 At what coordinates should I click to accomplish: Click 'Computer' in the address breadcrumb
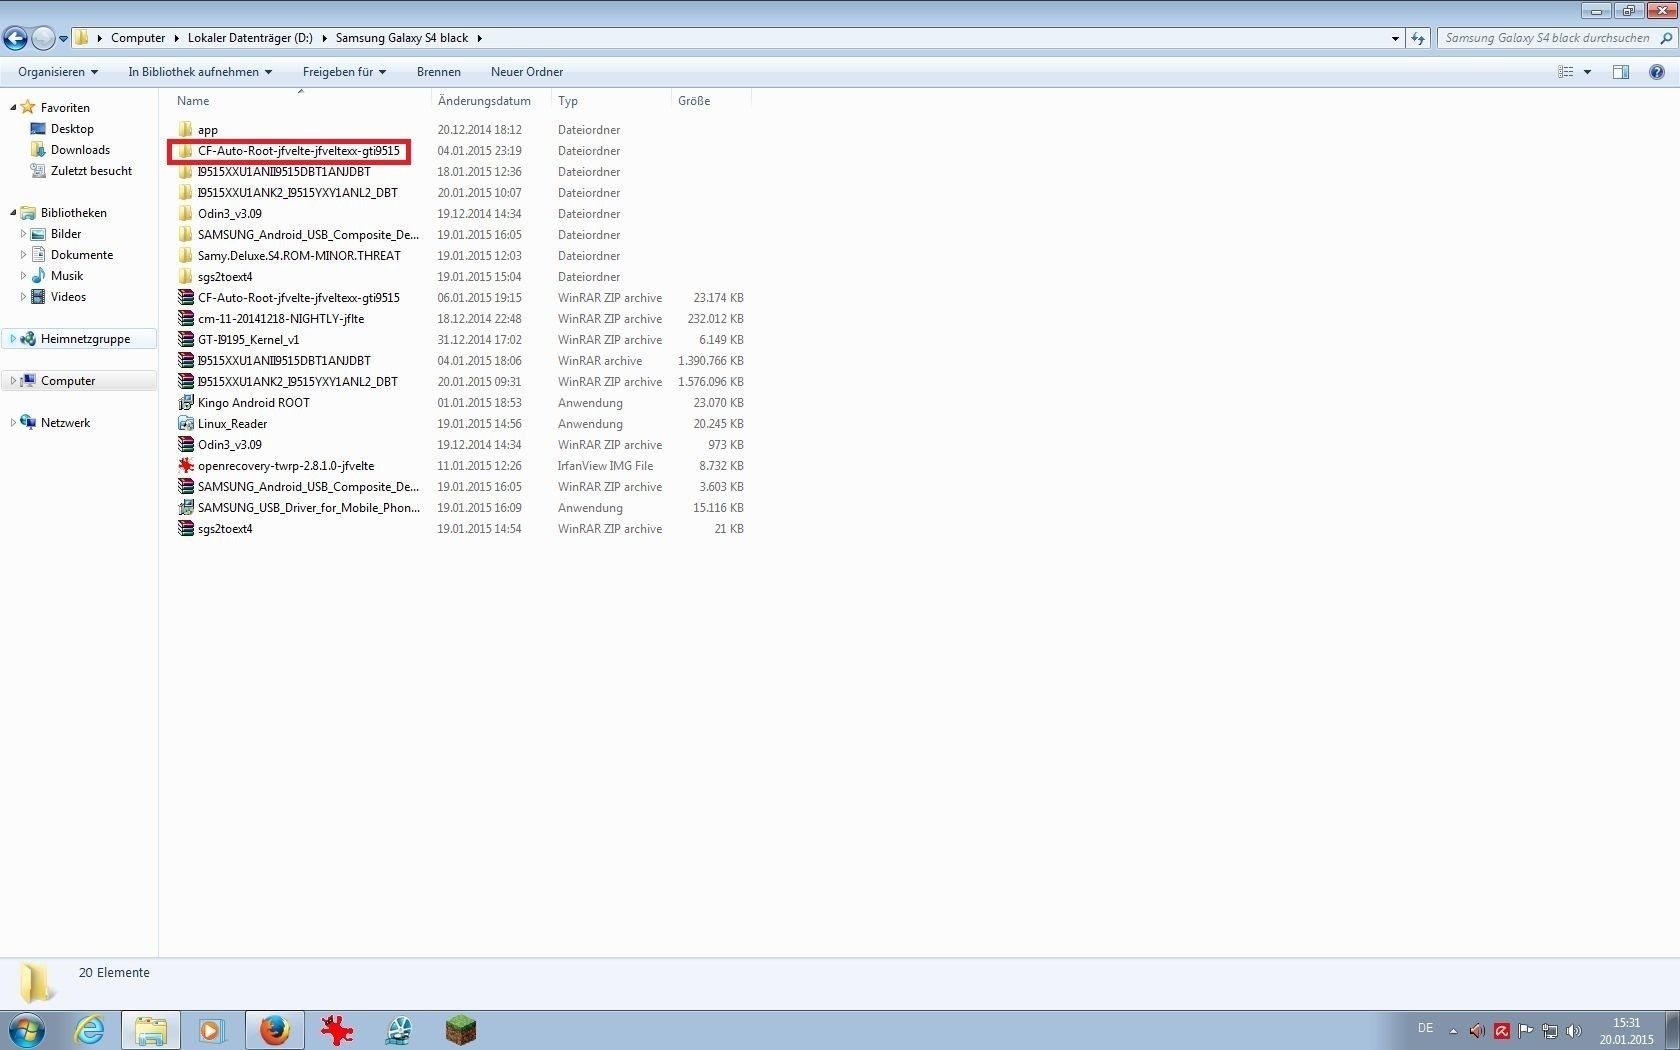pos(138,38)
